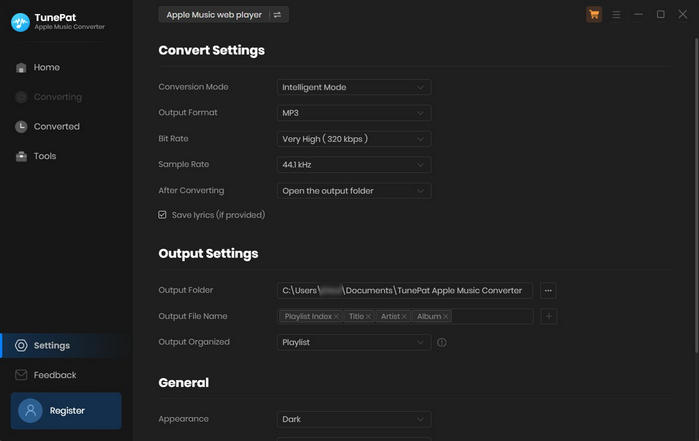Screen dimensions: 699x441
Task: Toggle Save lyrics (if provided) checkbox
Action: 162,215
